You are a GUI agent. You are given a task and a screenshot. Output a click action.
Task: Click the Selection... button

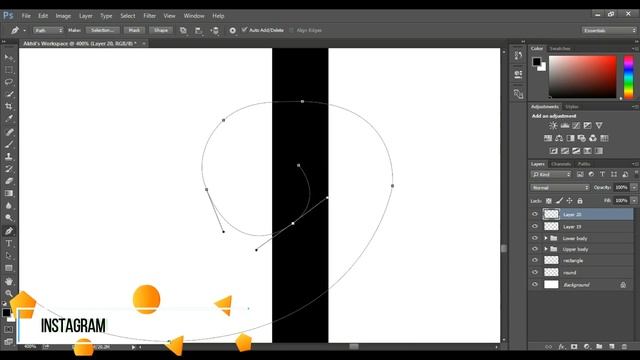click(102, 30)
